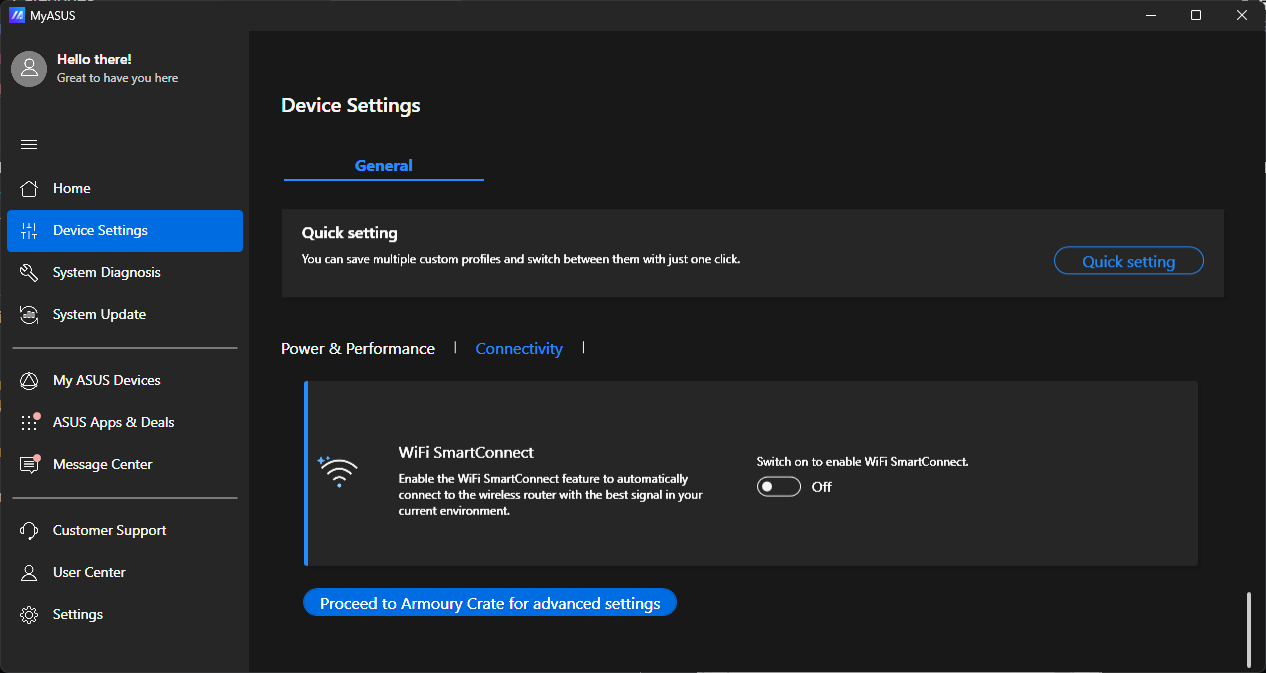Open ASUS Apps & Deals page
This screenshot has width=1266, height=673.
125,422
